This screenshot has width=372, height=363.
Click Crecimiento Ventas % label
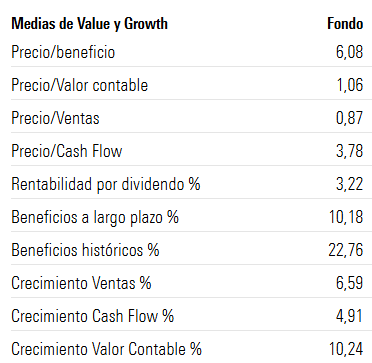click(x=81, y=283)
